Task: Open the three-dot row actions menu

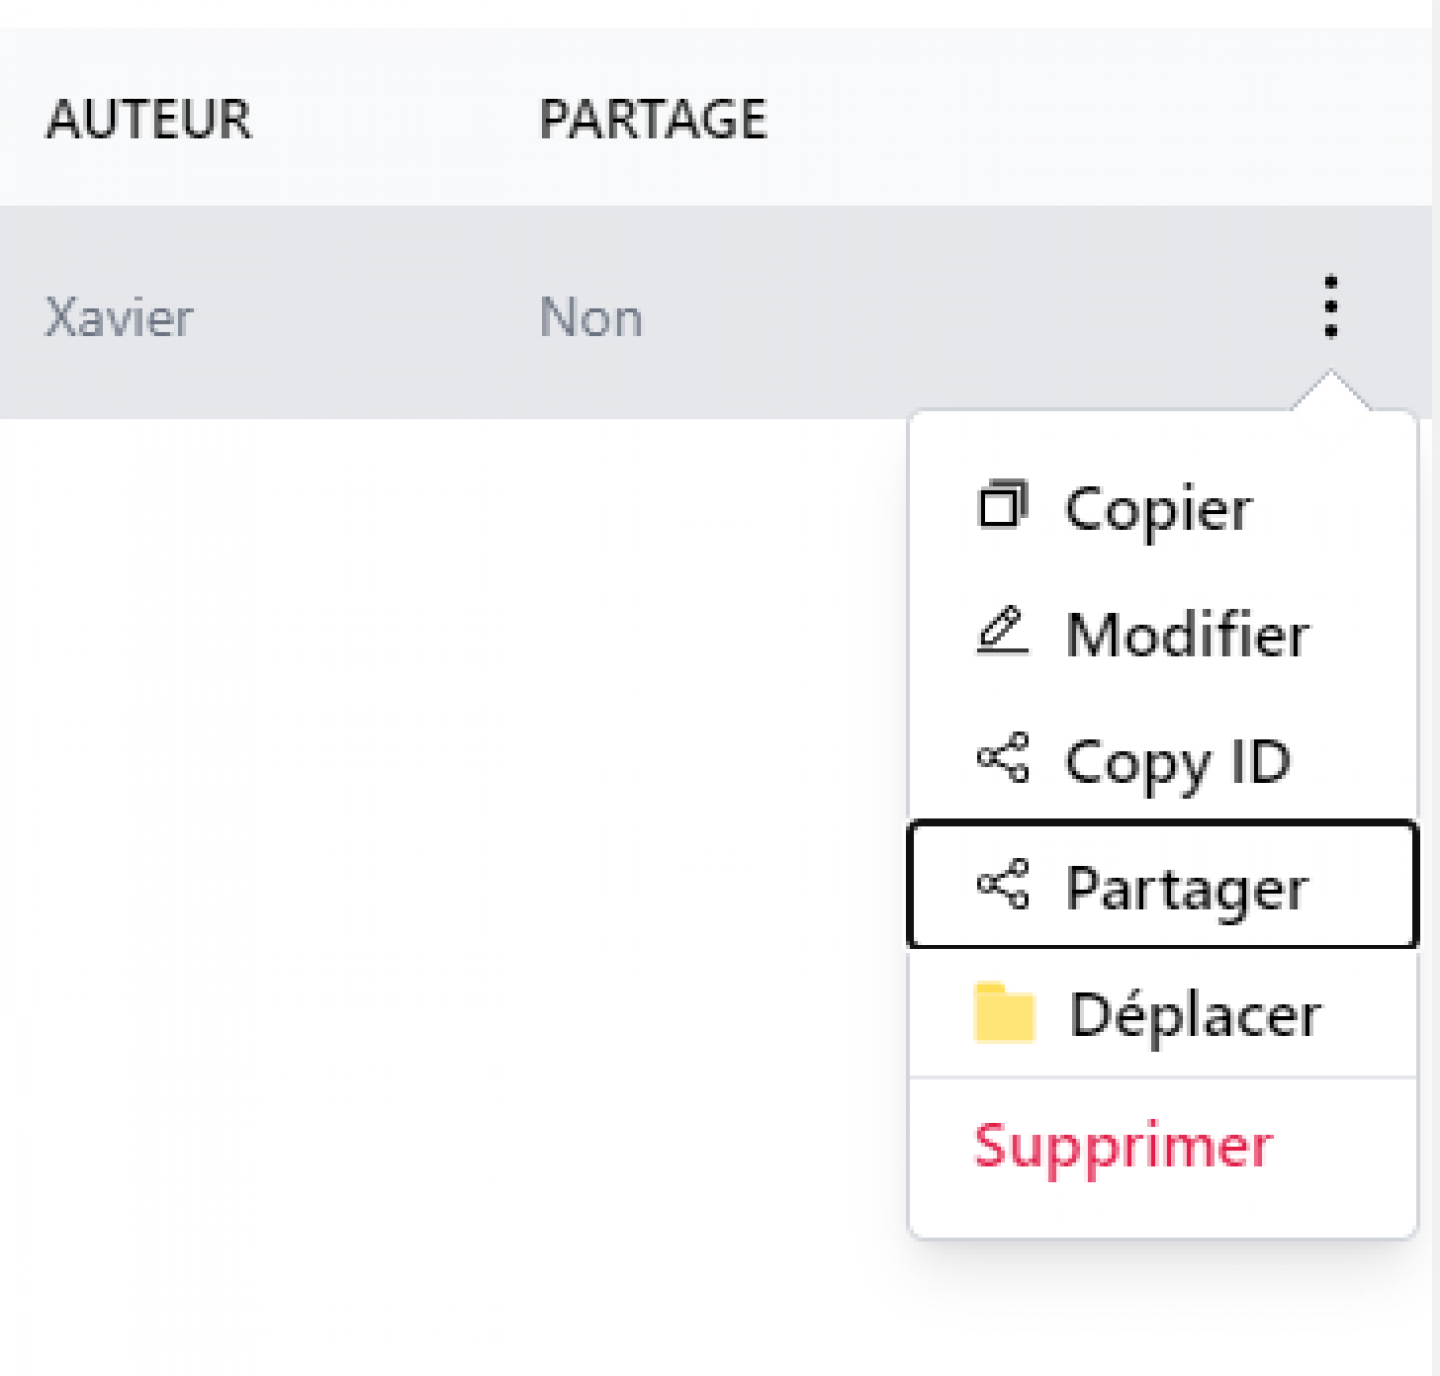Action: point(1330,307)
